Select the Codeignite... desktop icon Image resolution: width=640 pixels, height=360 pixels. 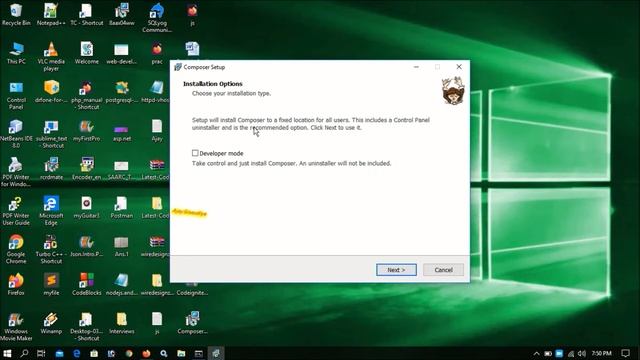tap(192, 288)
